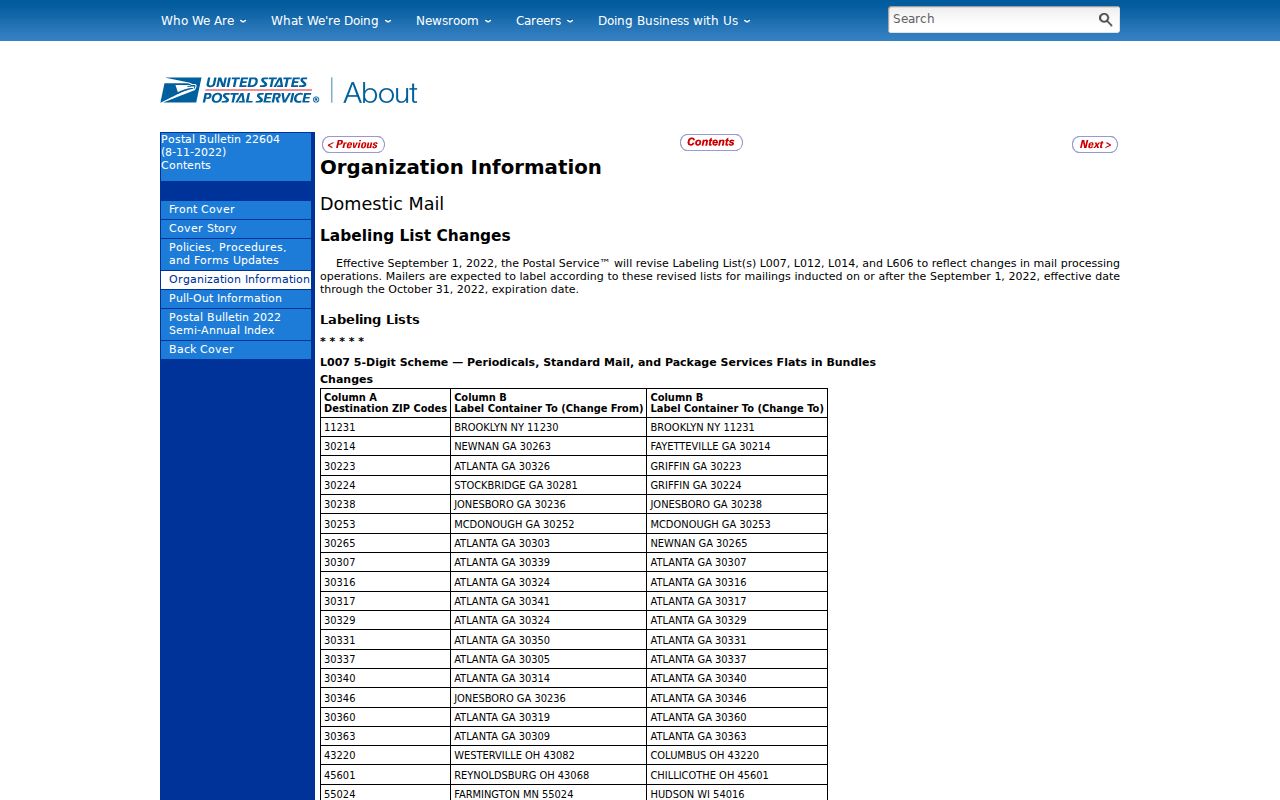Image resolution: width=1280 pixels, height=800 pixels.
Task: Click the Column A Destination ZIP Codes header
Action: [385, 403]
